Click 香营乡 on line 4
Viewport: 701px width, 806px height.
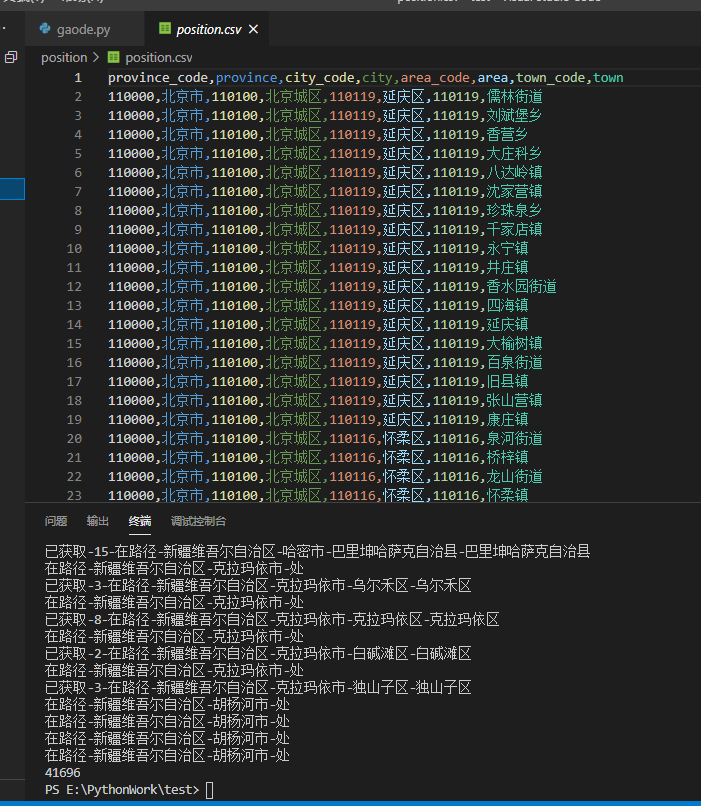point(507,135)
